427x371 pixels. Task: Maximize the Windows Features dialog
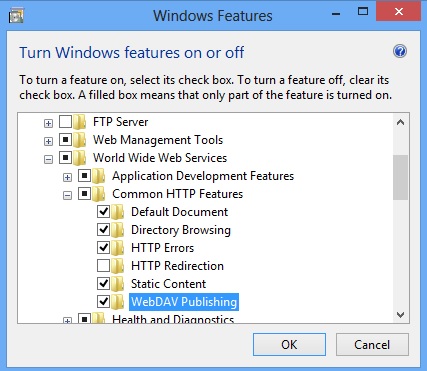coord(363,12)
